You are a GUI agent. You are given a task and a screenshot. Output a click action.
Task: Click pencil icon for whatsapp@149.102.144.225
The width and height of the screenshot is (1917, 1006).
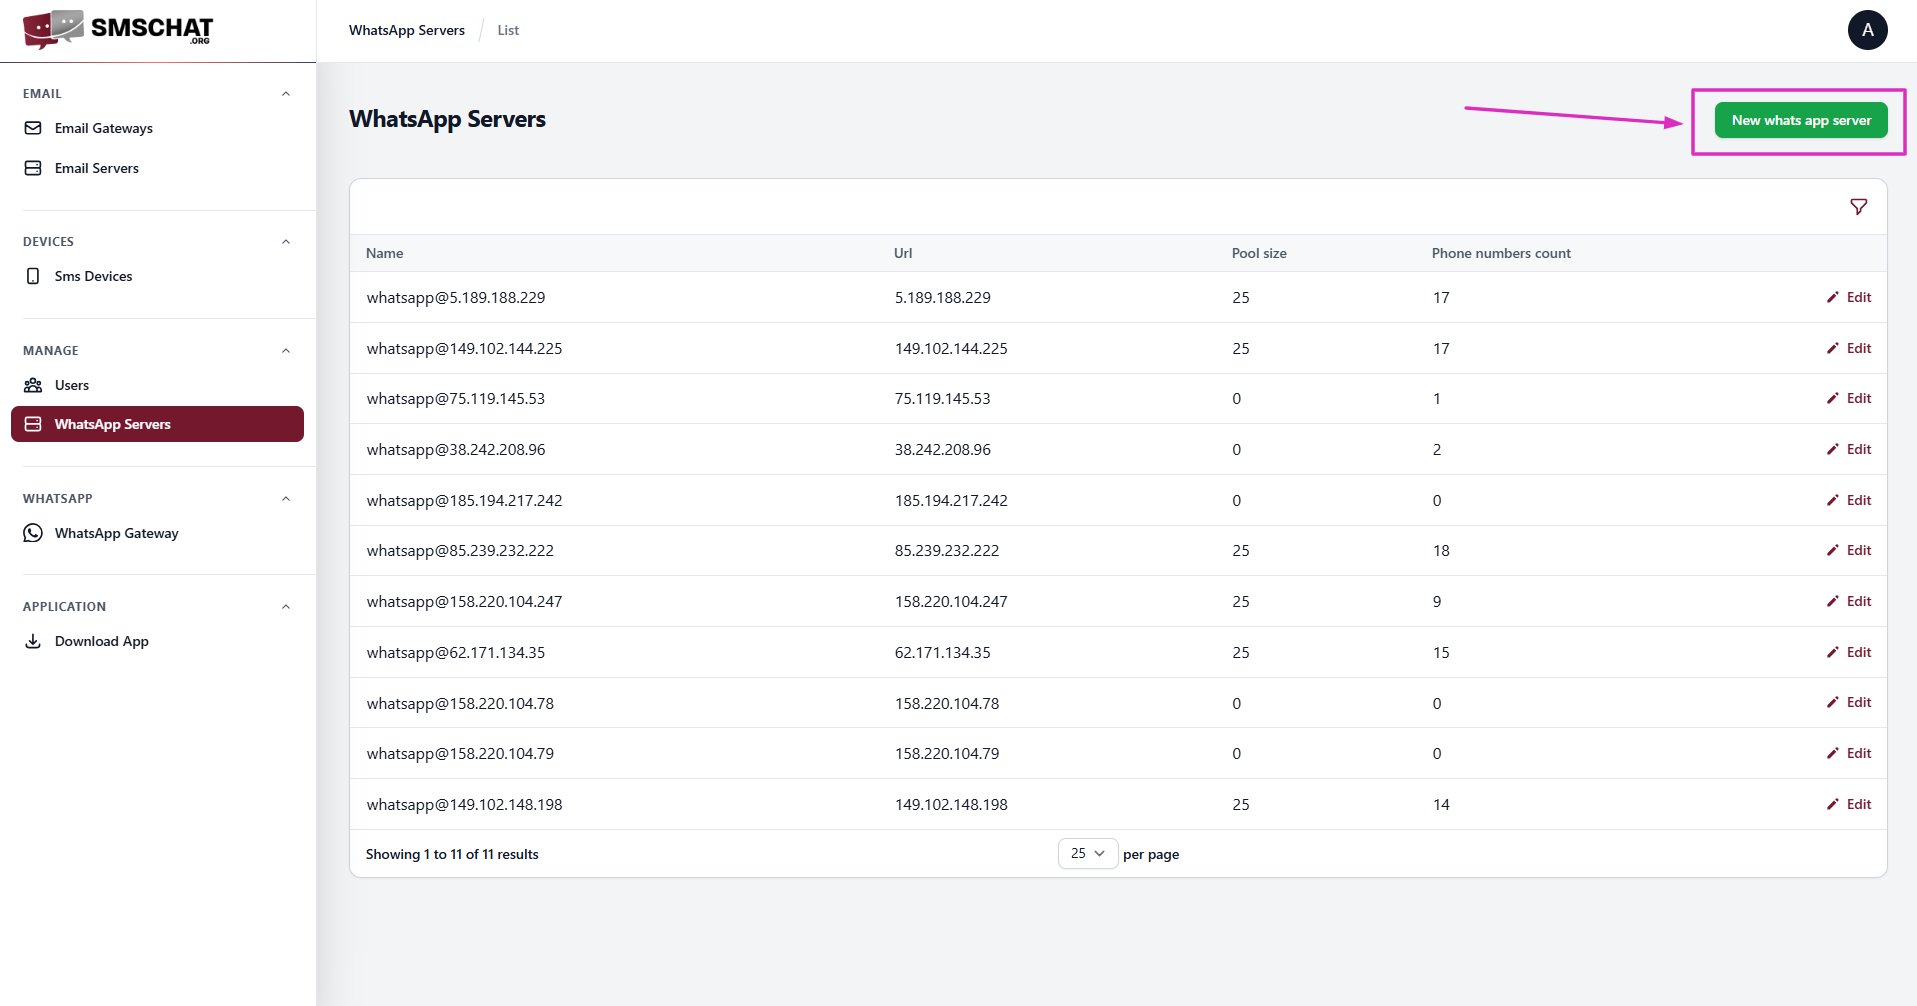point(1833,348)
